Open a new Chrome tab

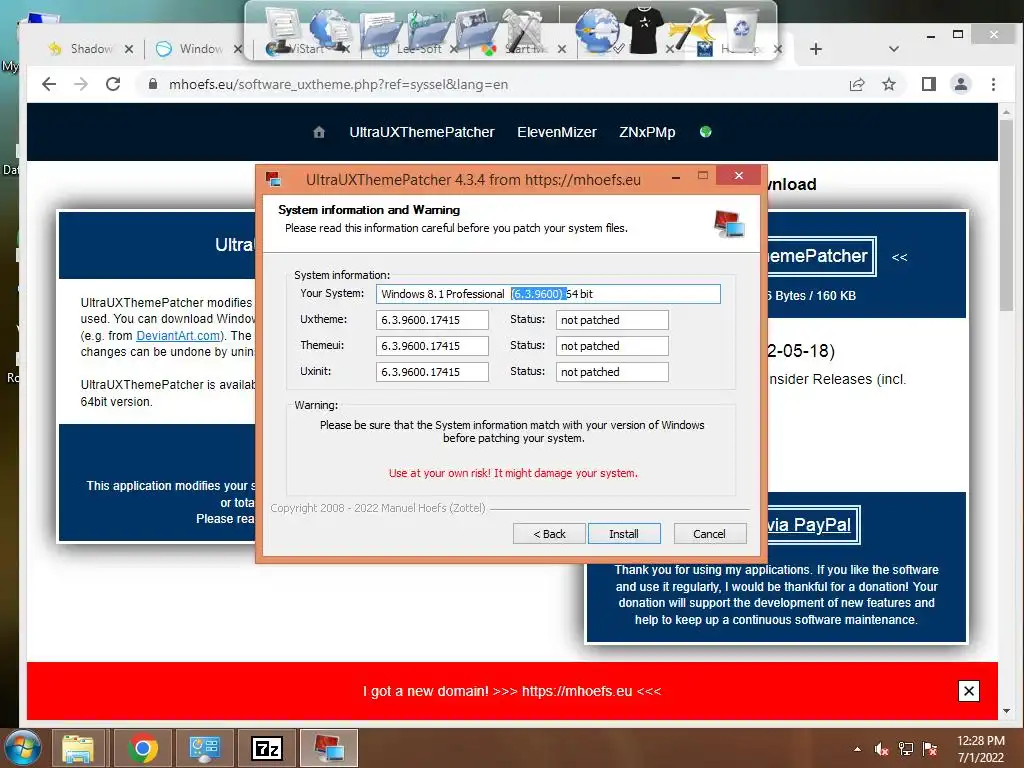(x=816, y=49)
